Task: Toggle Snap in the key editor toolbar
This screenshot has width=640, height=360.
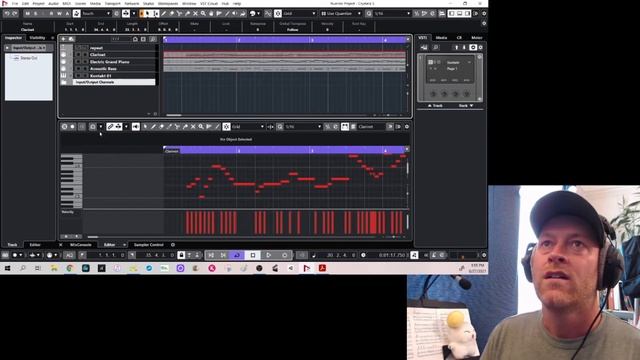Action: click(x=227, y=127)
